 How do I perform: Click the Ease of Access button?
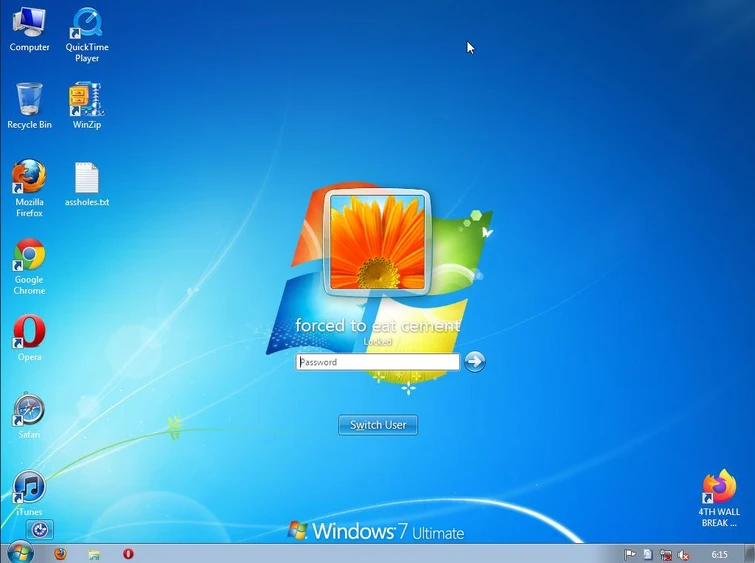(x=39, y=530)
